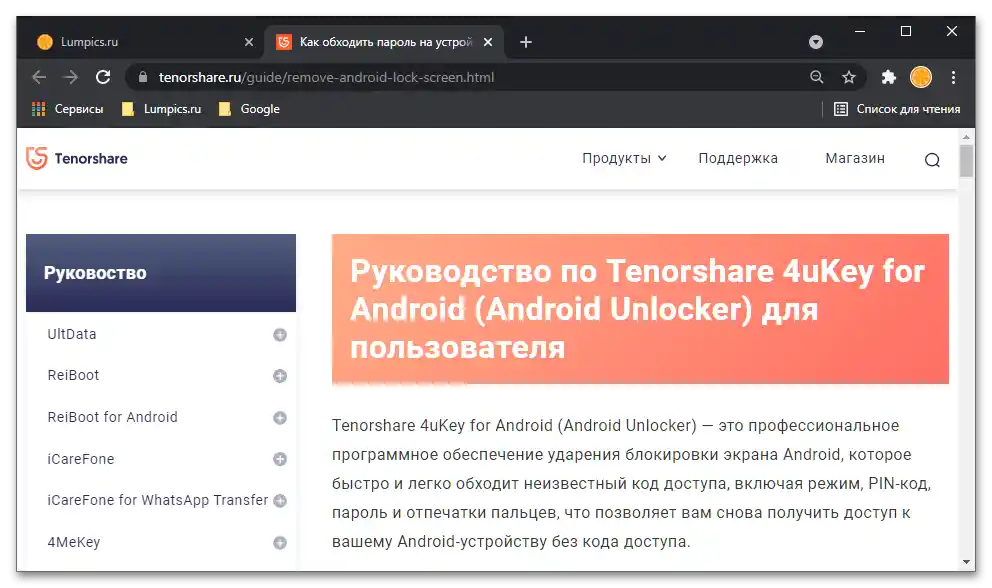Image resolution: width=992 pixels, height=588 pixels.
Task: Close the Tenorshare guide tab
Action: [x=488, y=42]
